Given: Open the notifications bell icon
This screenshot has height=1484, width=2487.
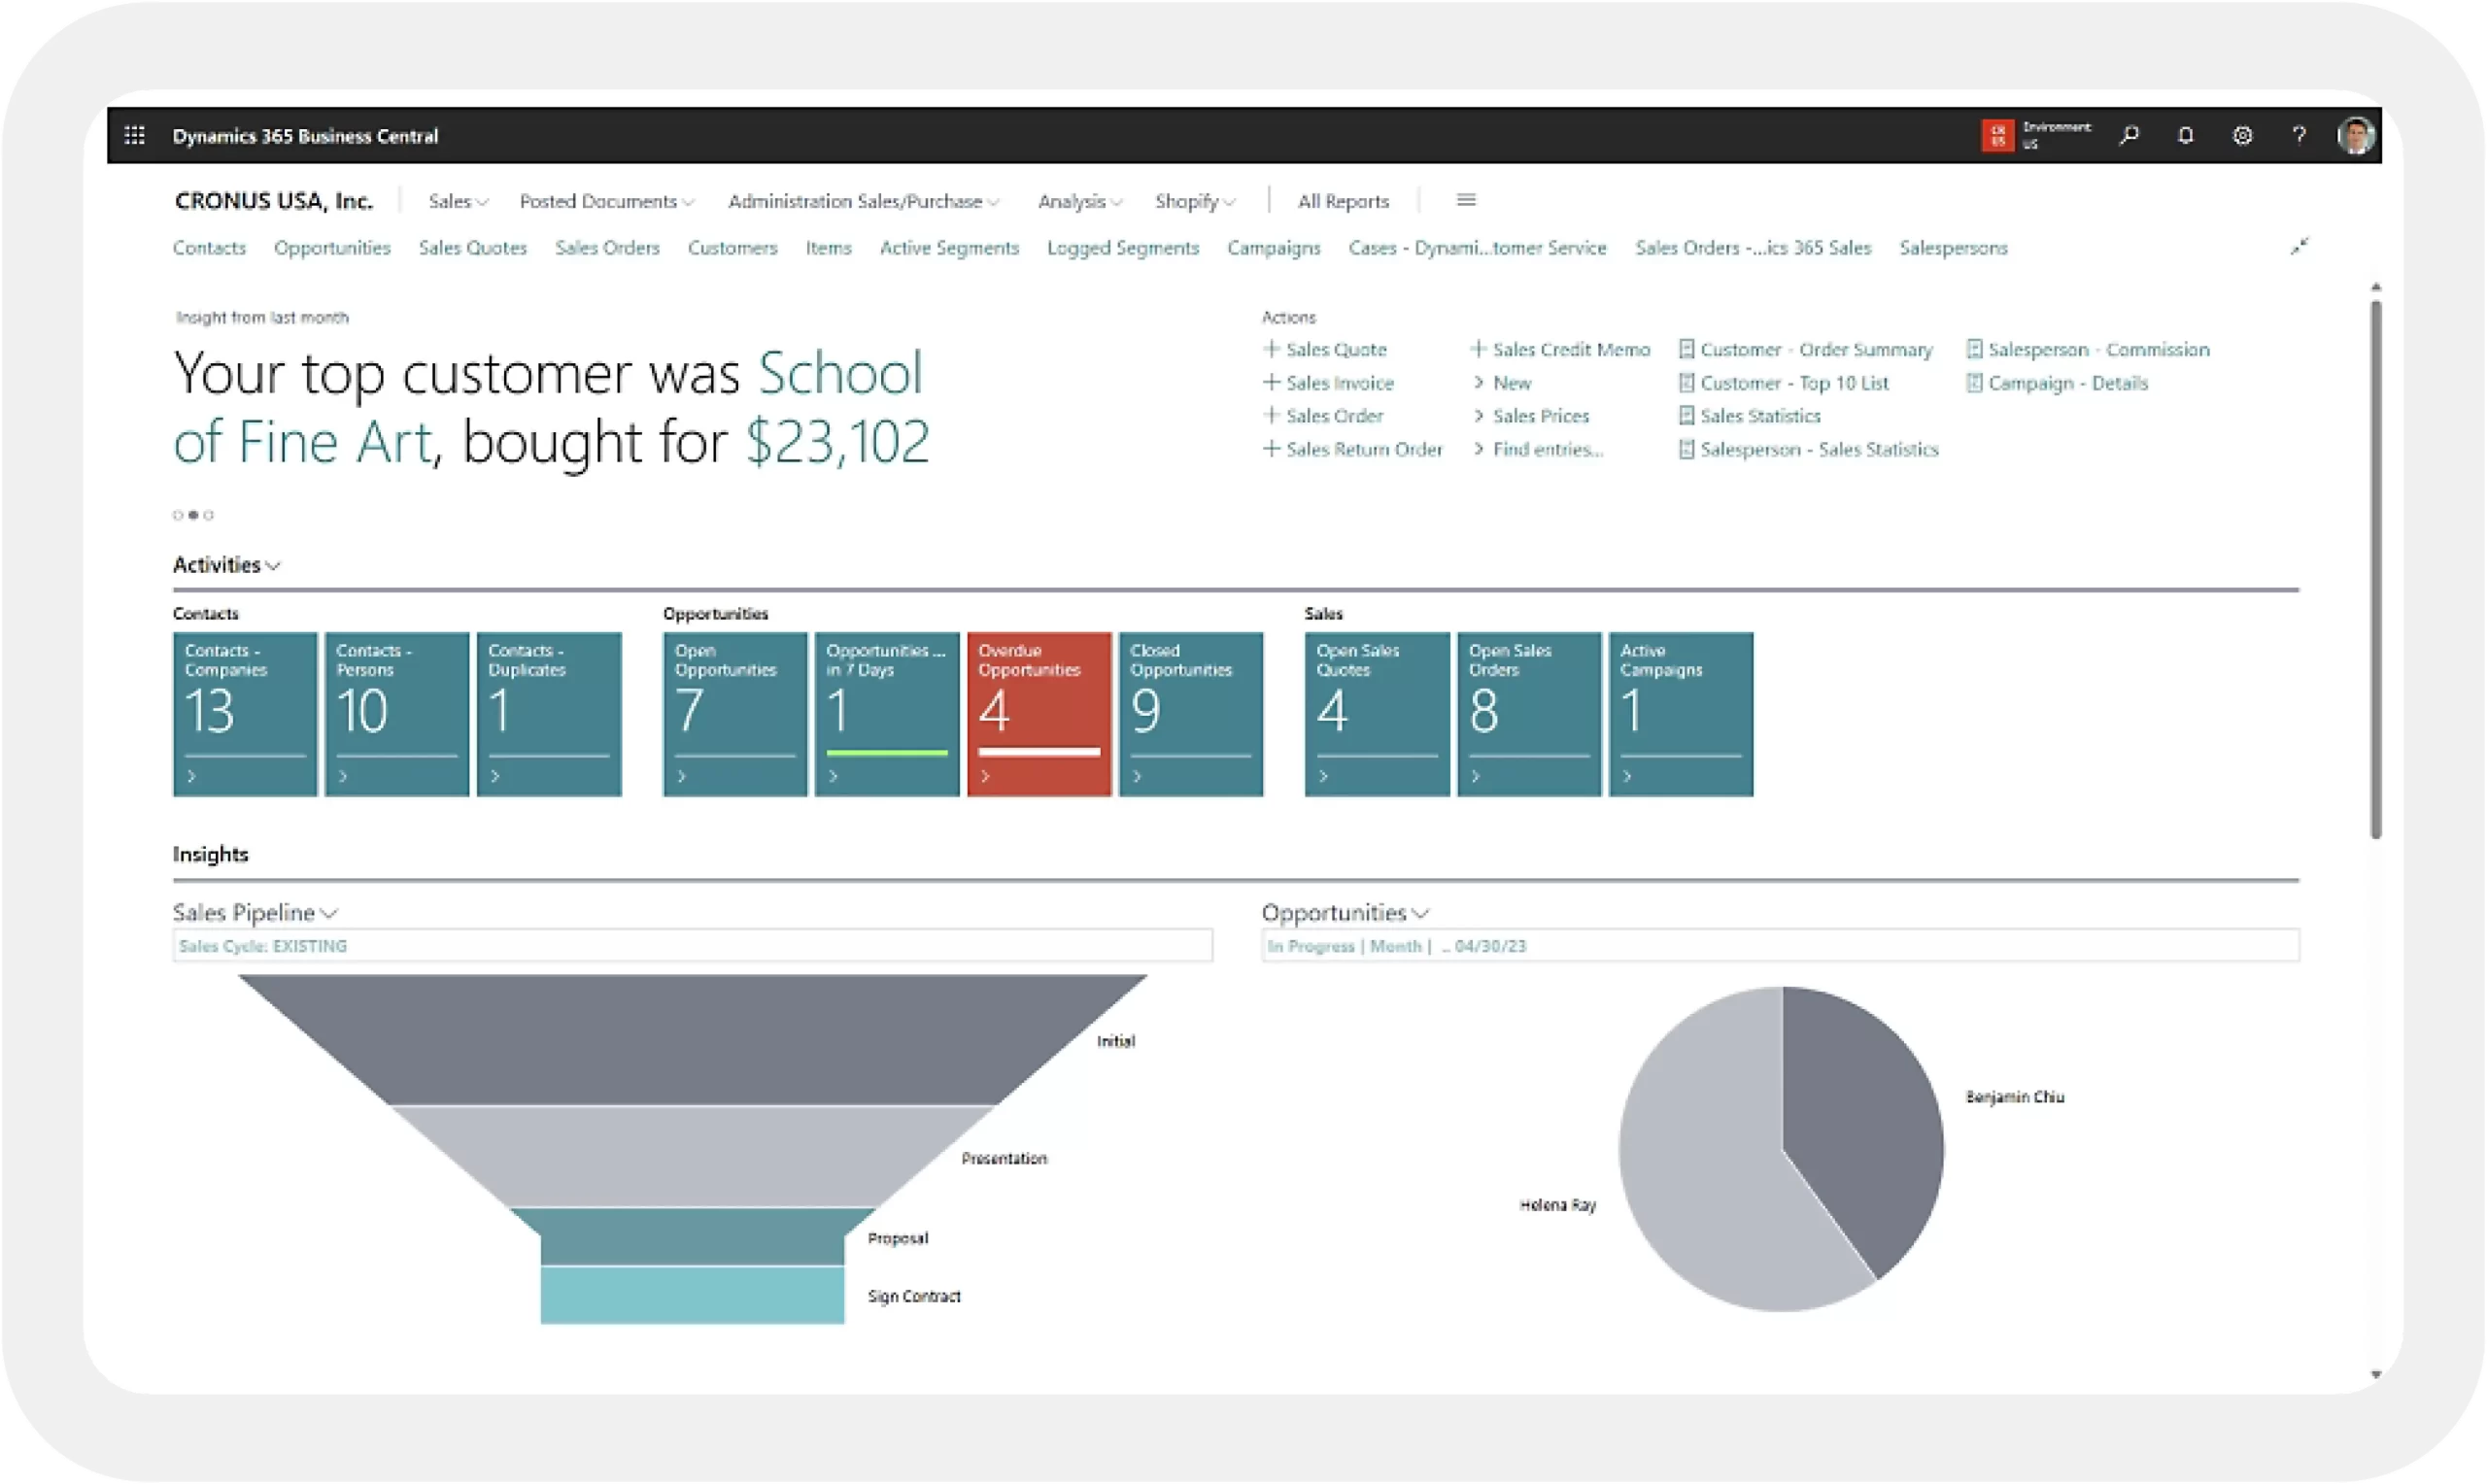Looking at the screenshot, I should click(x=2185, y=135).
